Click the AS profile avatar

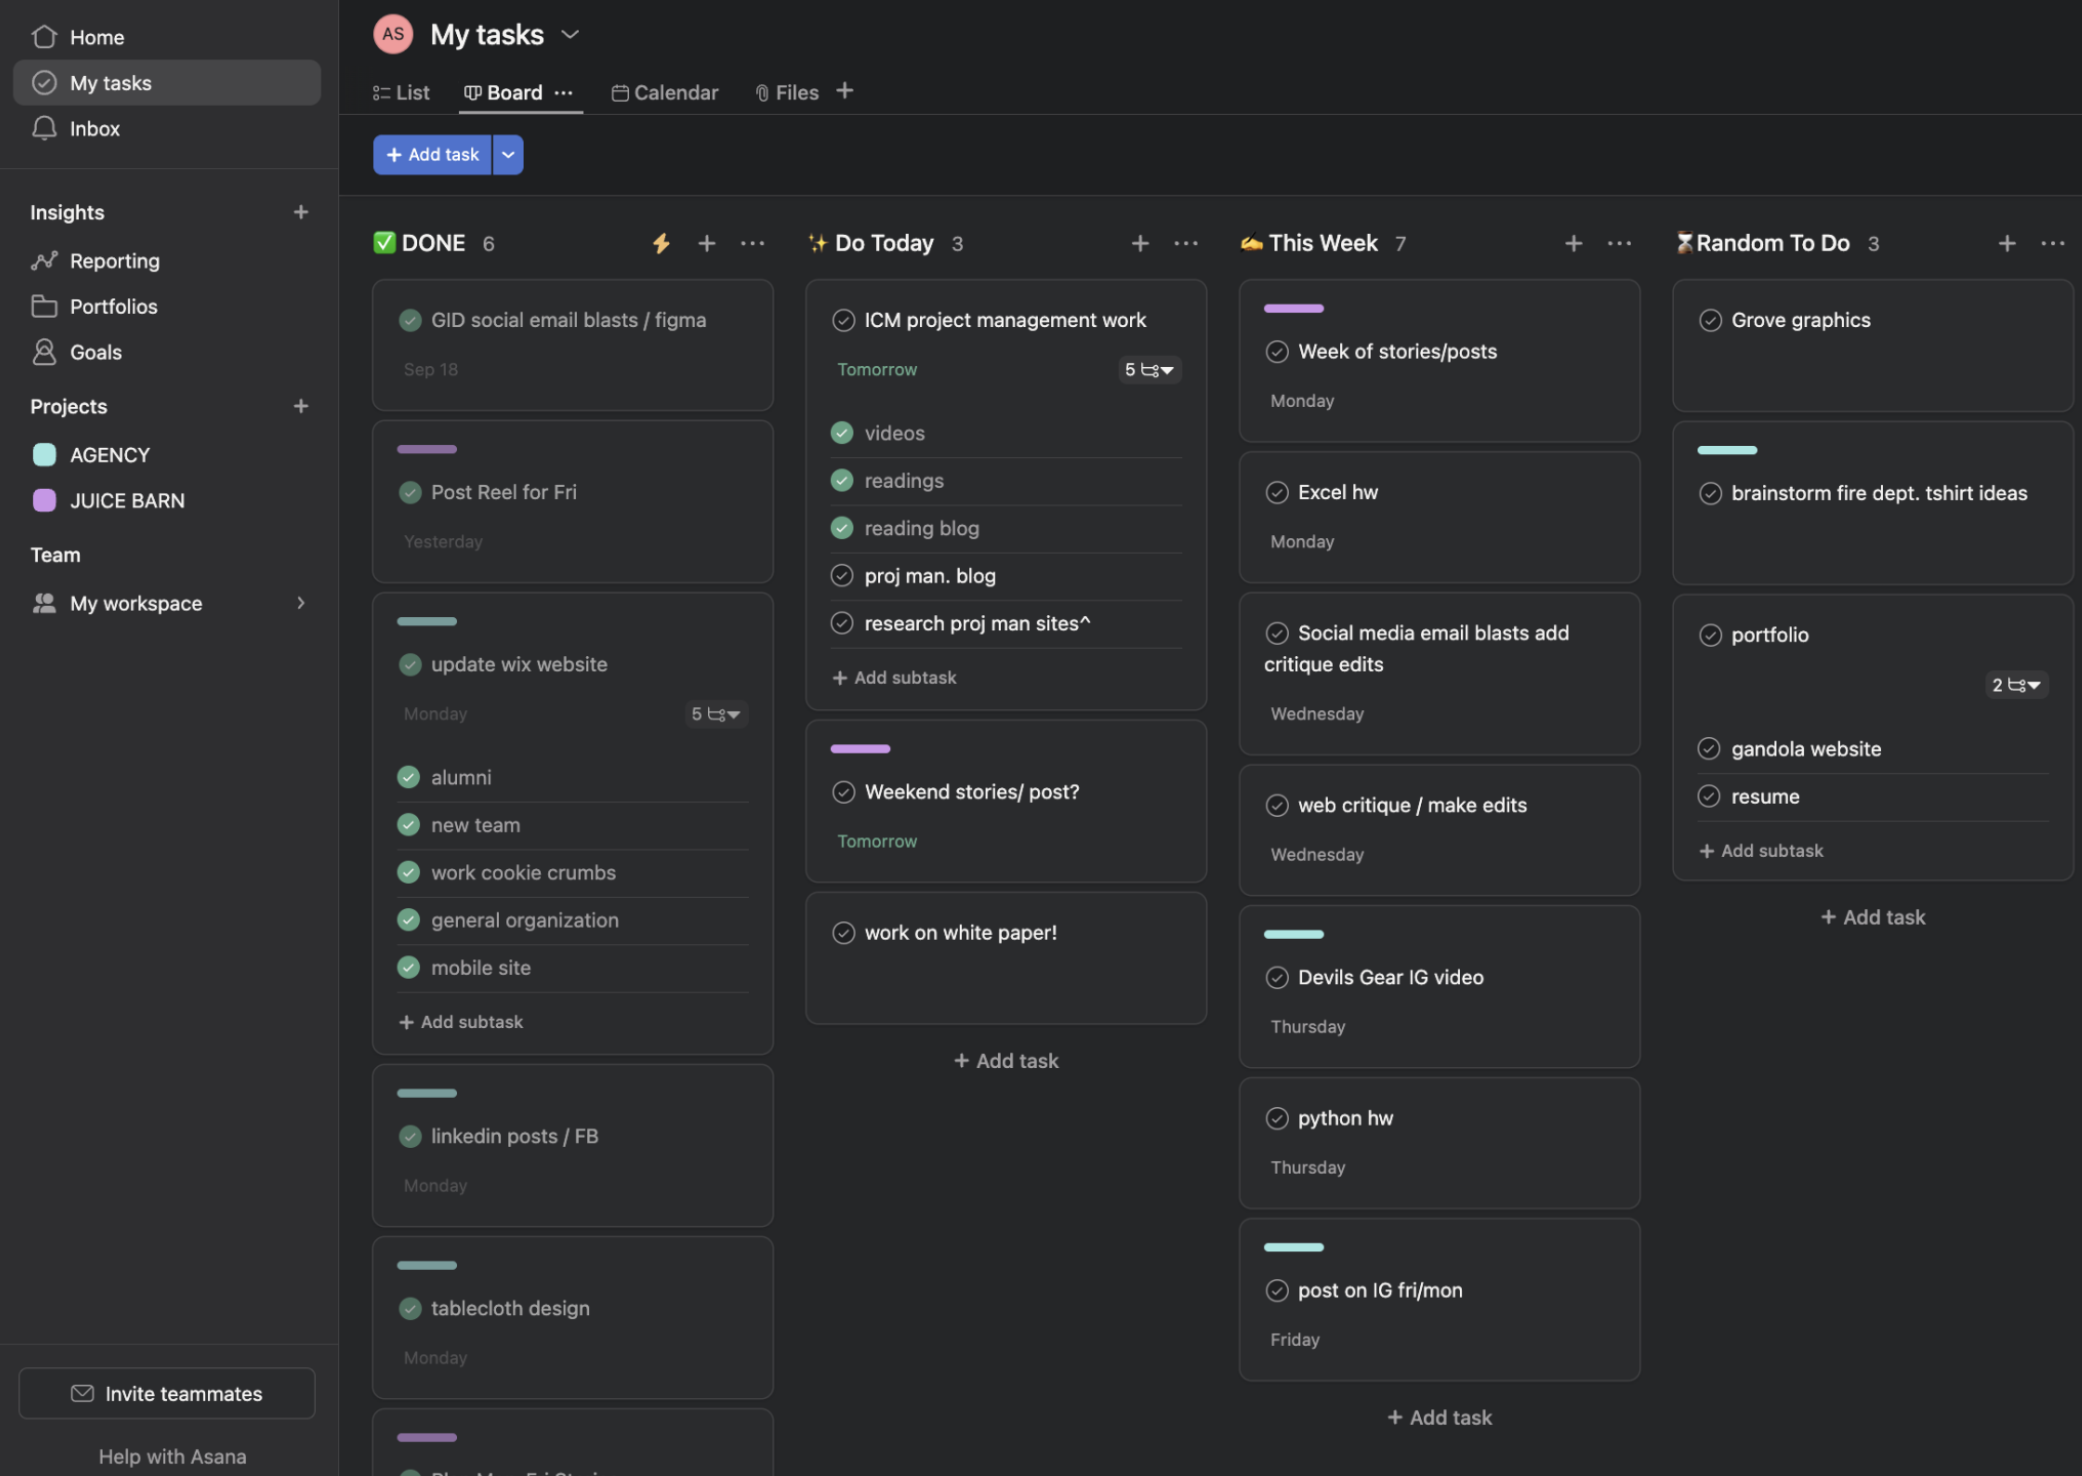coord(393,34)
